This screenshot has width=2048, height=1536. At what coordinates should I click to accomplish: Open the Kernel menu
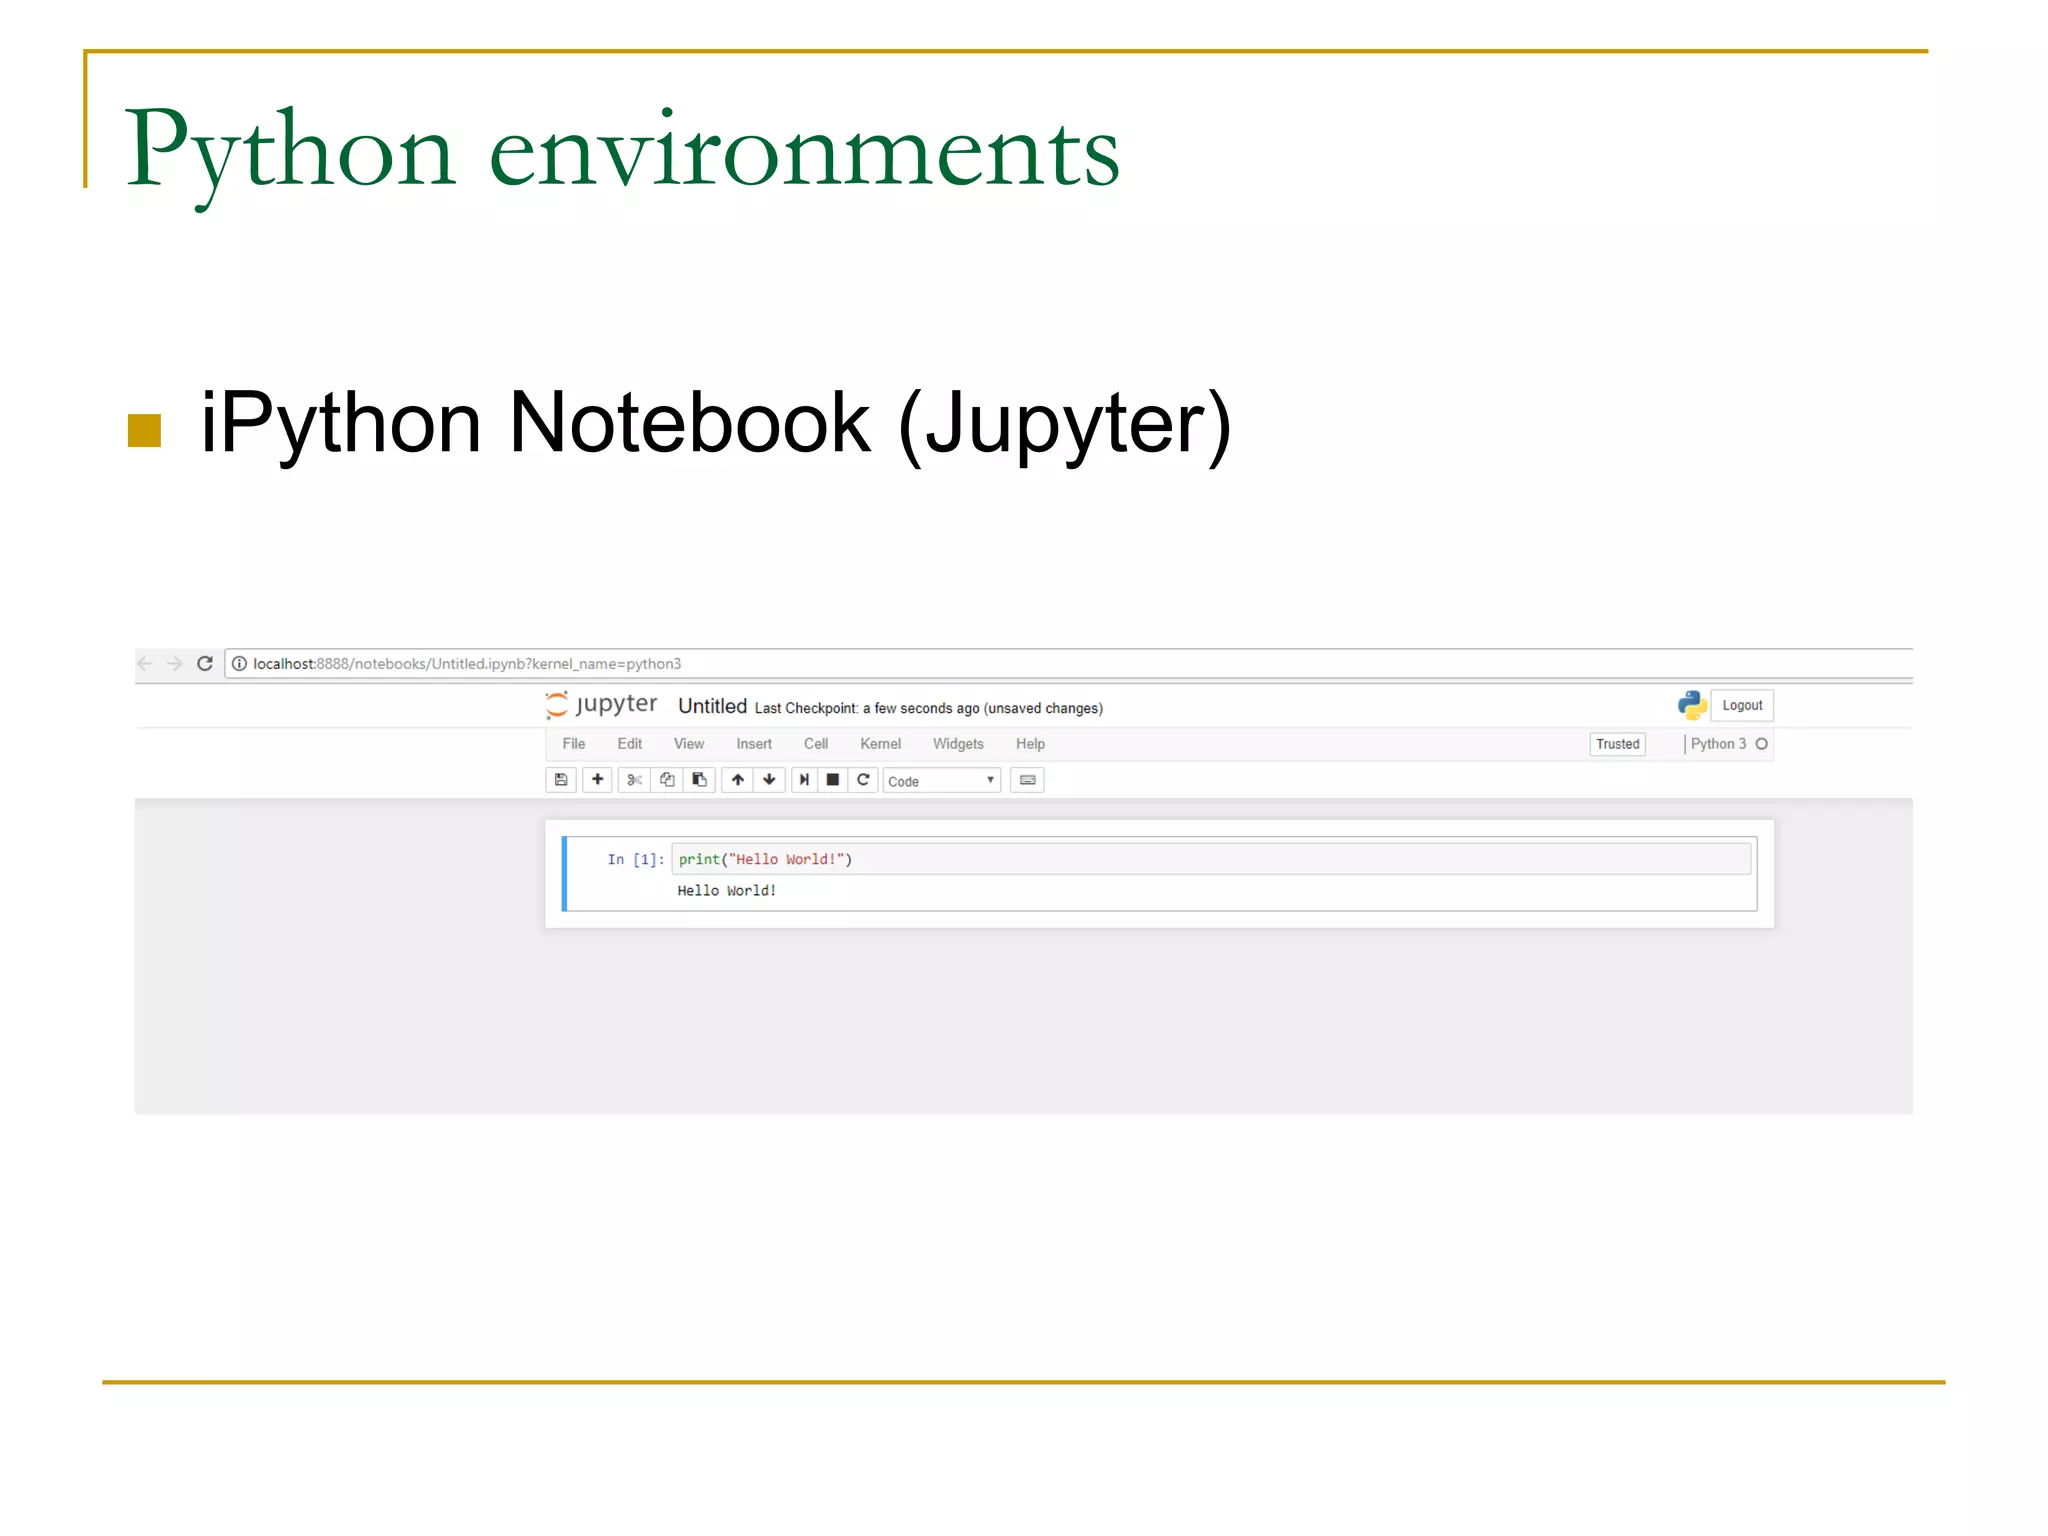[x=881, y=744]
